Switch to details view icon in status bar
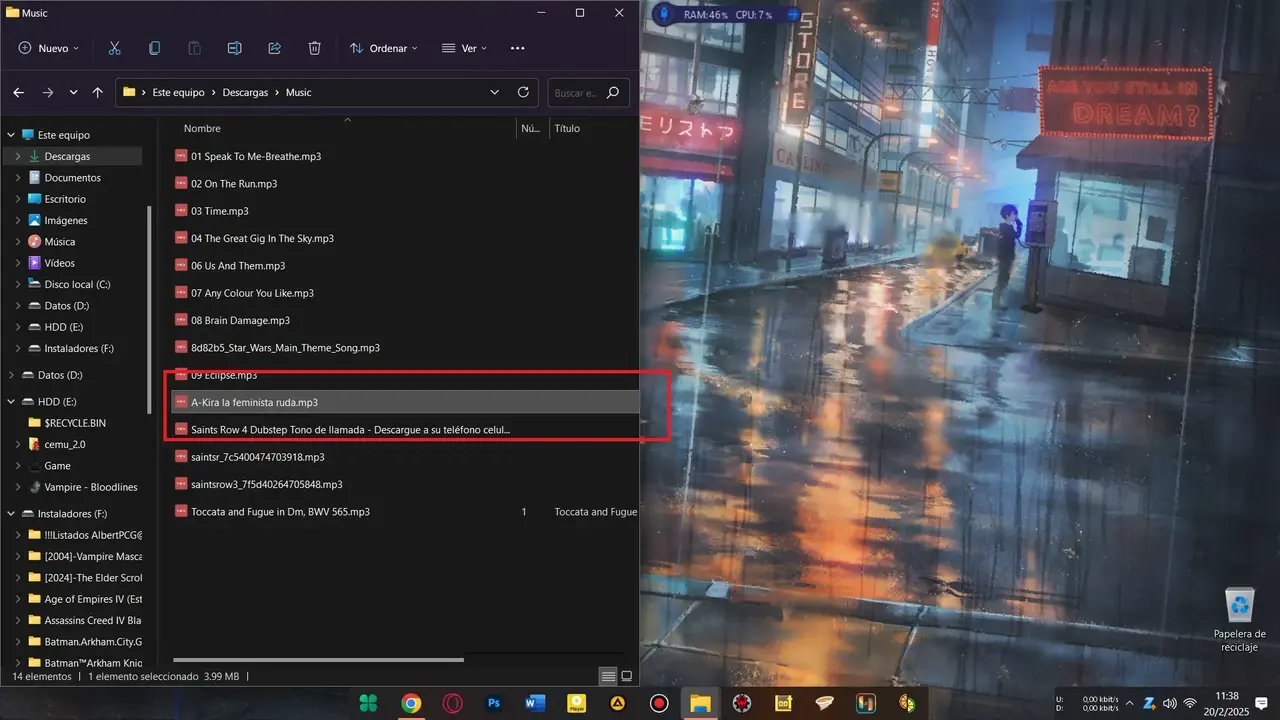Screen dimensions: 1280x720 (x=607, y=677)
